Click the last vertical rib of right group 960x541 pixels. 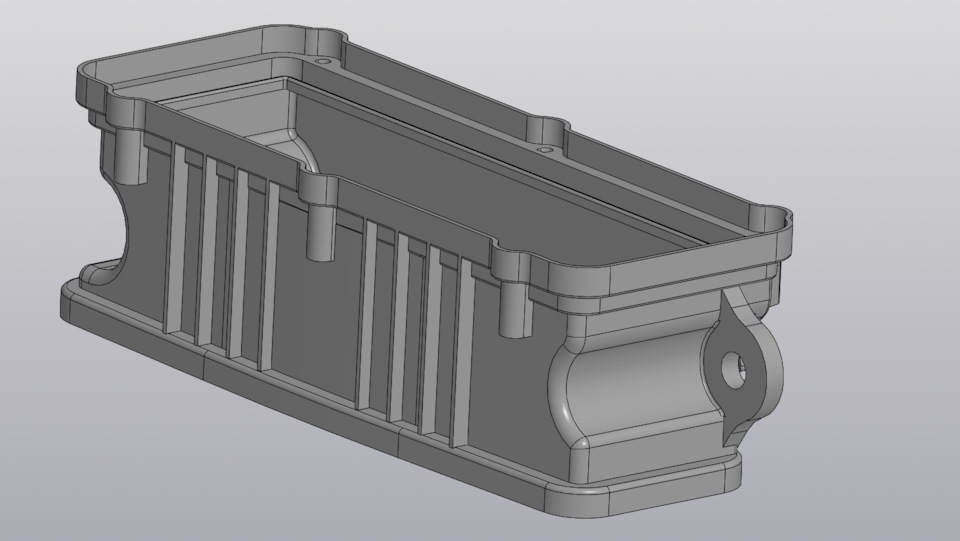click(463, 354)
